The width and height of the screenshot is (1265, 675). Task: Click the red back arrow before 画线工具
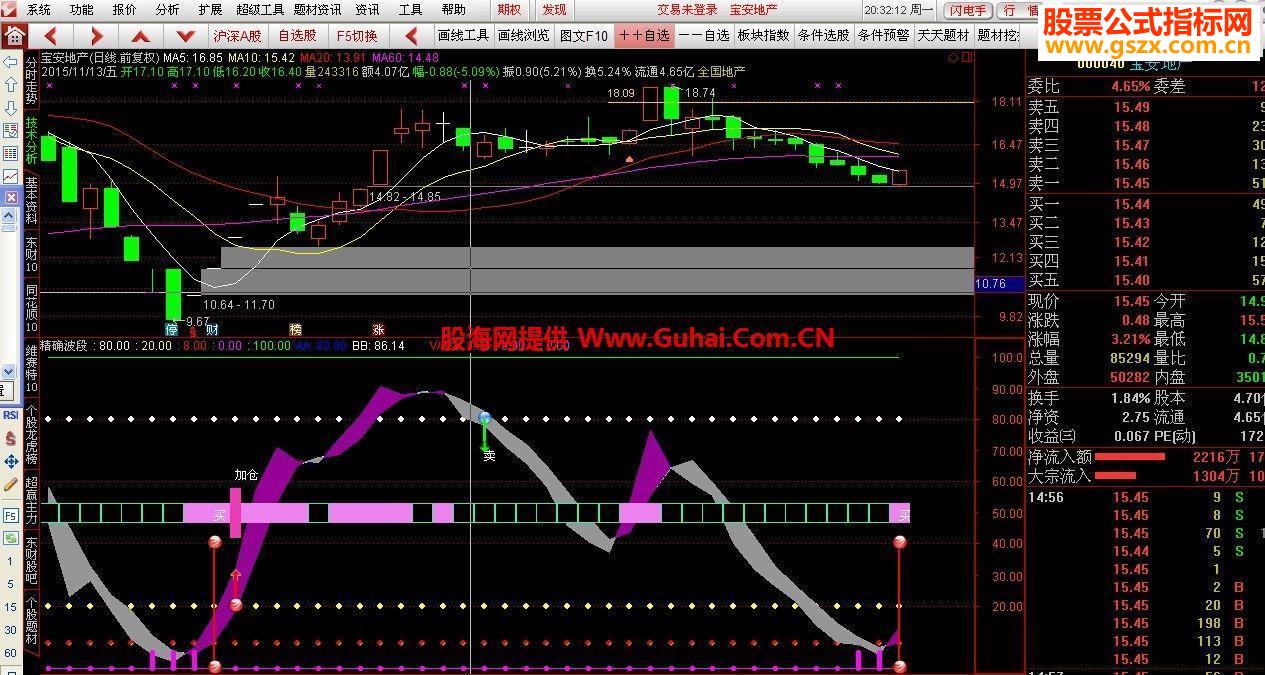click(x=412, y=35)
